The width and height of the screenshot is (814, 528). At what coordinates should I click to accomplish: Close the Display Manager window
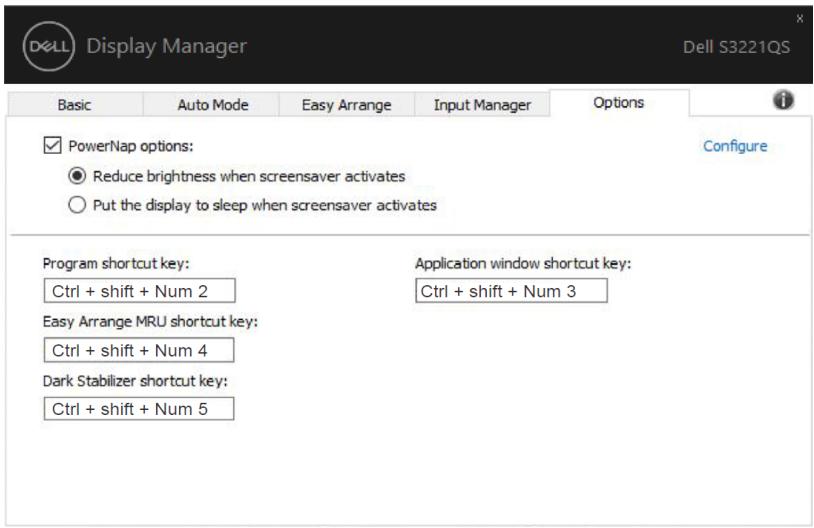pos(799,19)
